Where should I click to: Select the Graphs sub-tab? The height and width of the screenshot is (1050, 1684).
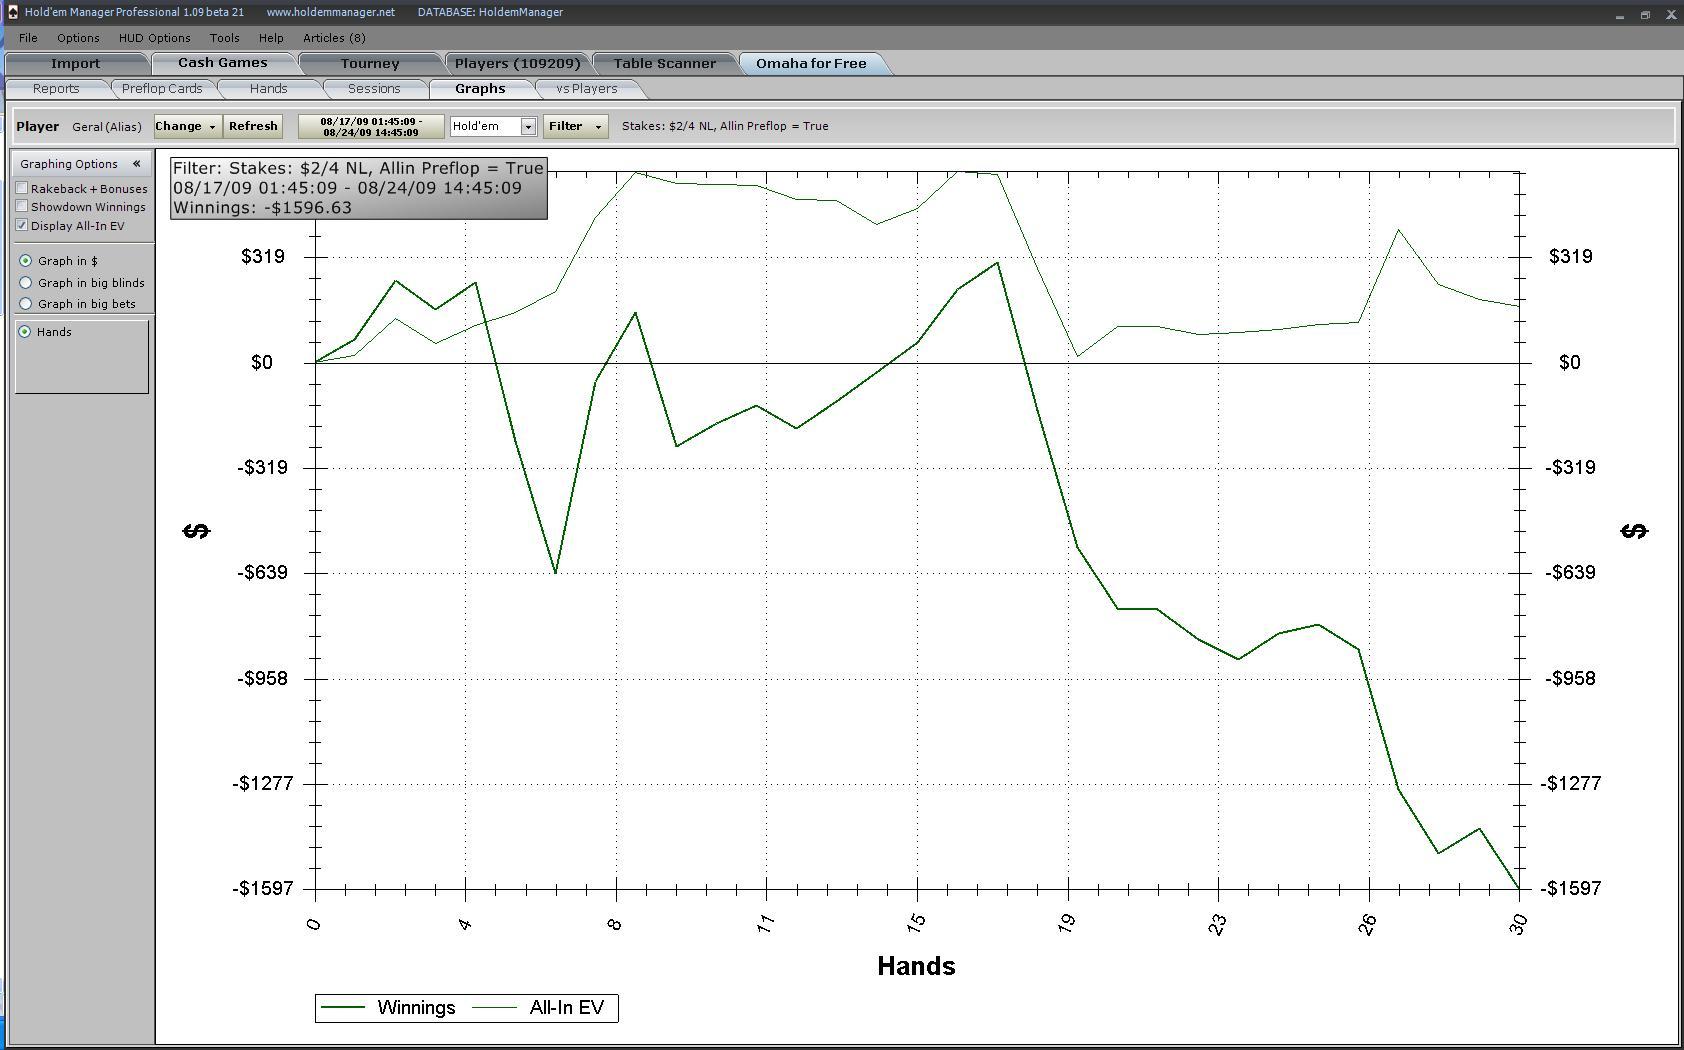(x=480, y=89)
